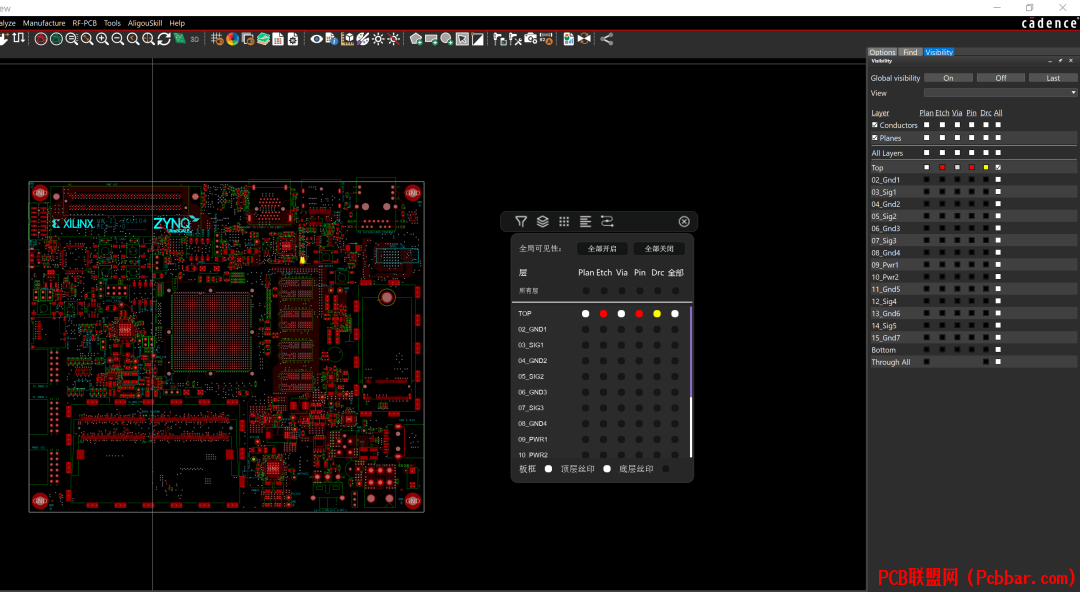The image size is (1080, 592).
Task: Click the crossed-out sun dehighlight icon
Action: click(393, 39)
